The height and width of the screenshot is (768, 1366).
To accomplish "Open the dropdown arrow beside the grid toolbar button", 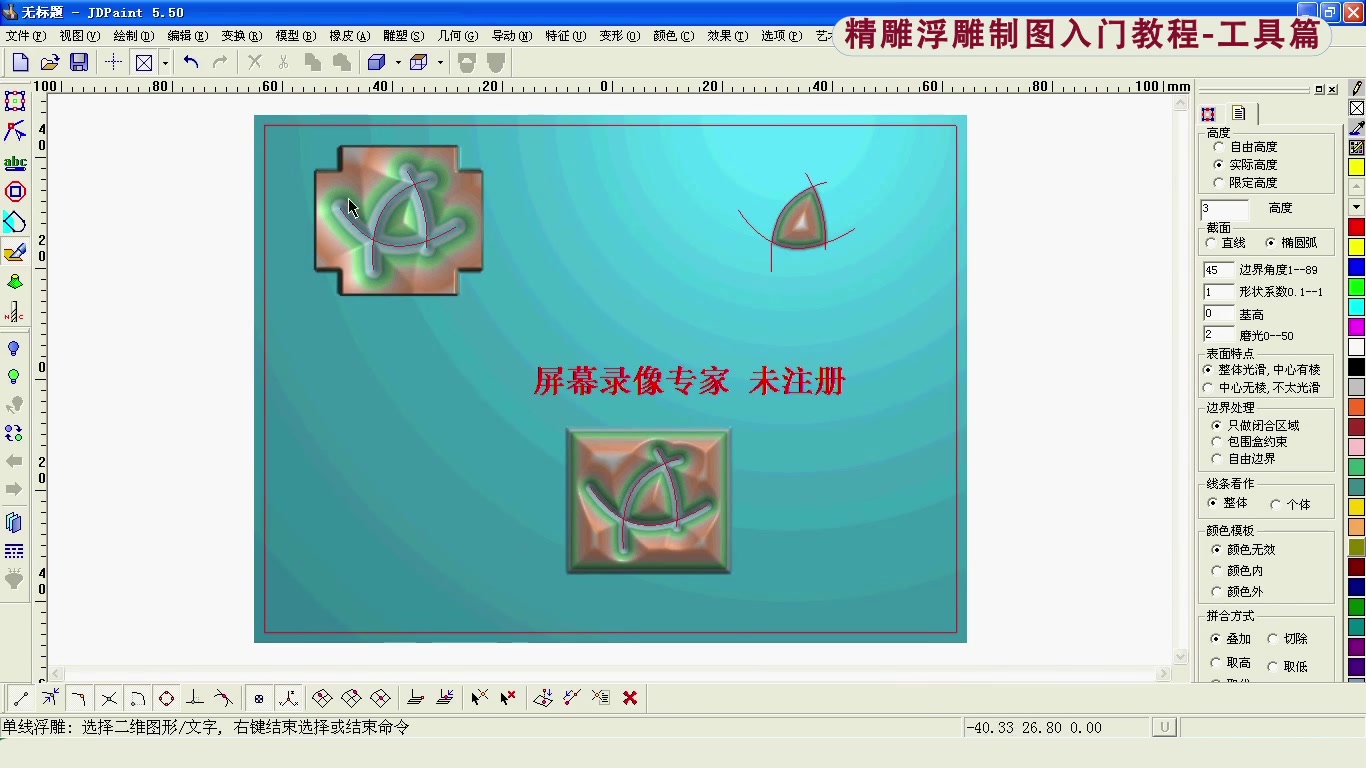I will tap(166, 62).
